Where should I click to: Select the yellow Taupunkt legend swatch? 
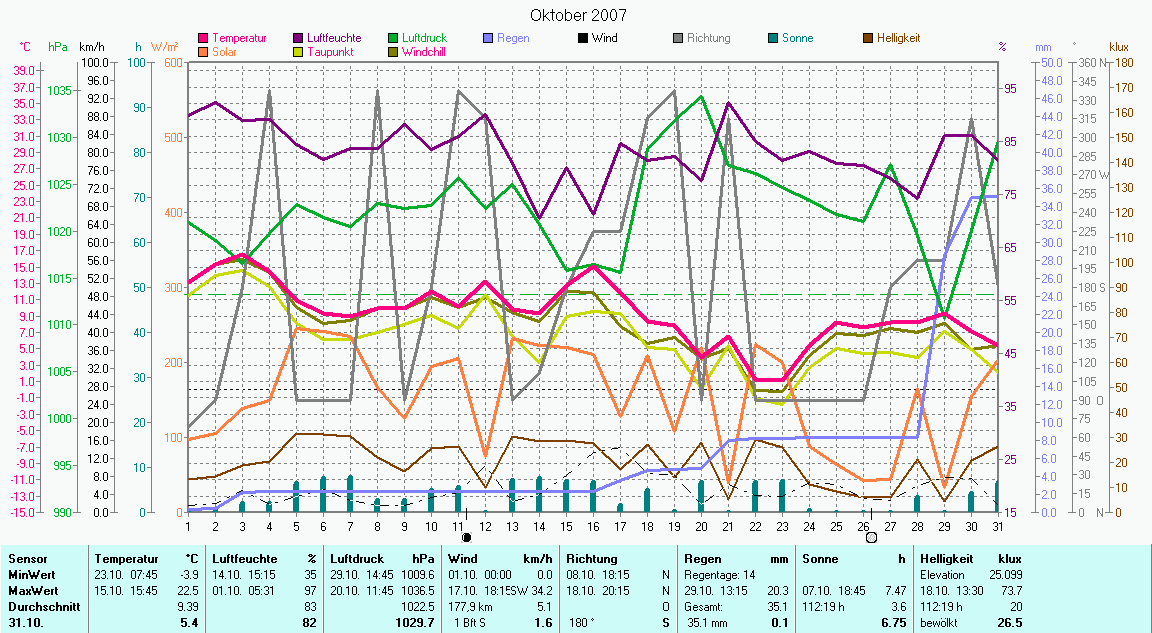coord(299,51)
